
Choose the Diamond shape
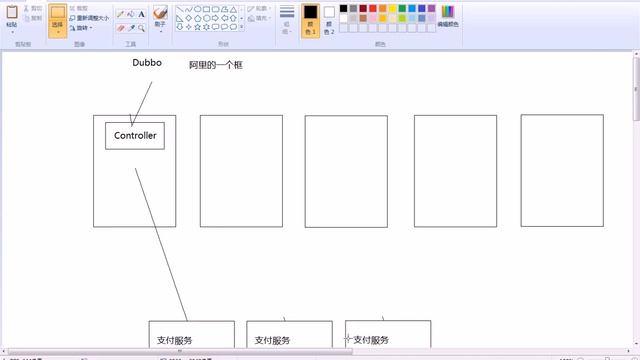tap(189, 18)
